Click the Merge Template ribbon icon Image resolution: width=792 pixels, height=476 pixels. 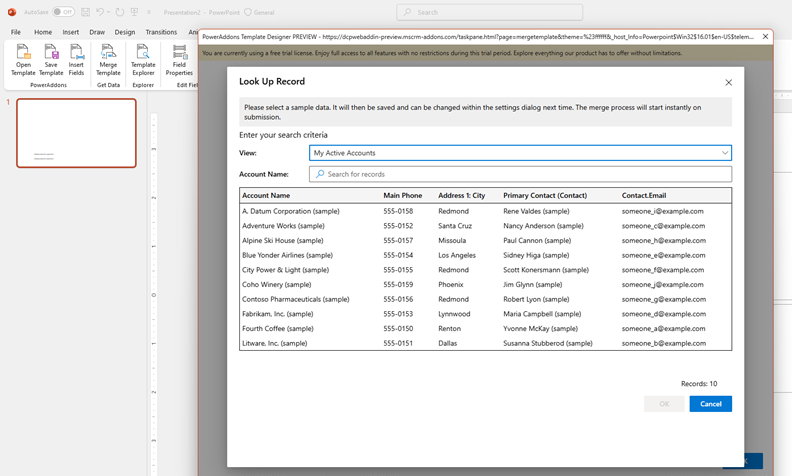(x=108, y=60)
